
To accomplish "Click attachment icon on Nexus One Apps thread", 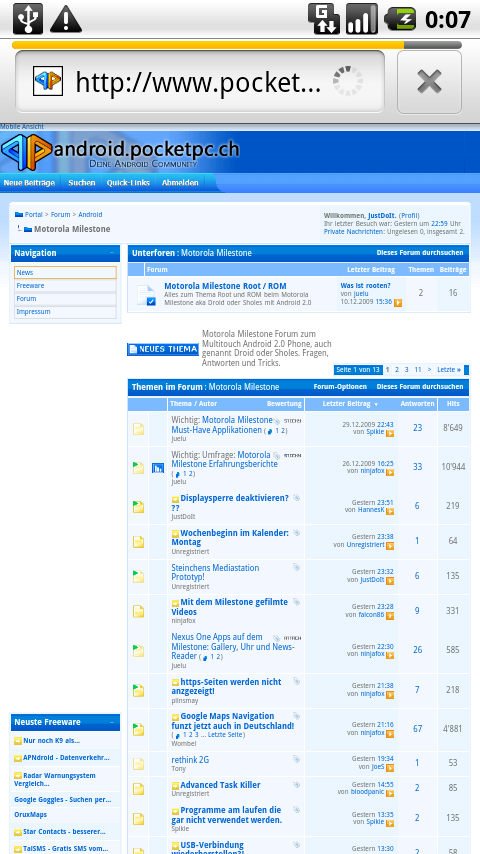I will pos(277,638).
